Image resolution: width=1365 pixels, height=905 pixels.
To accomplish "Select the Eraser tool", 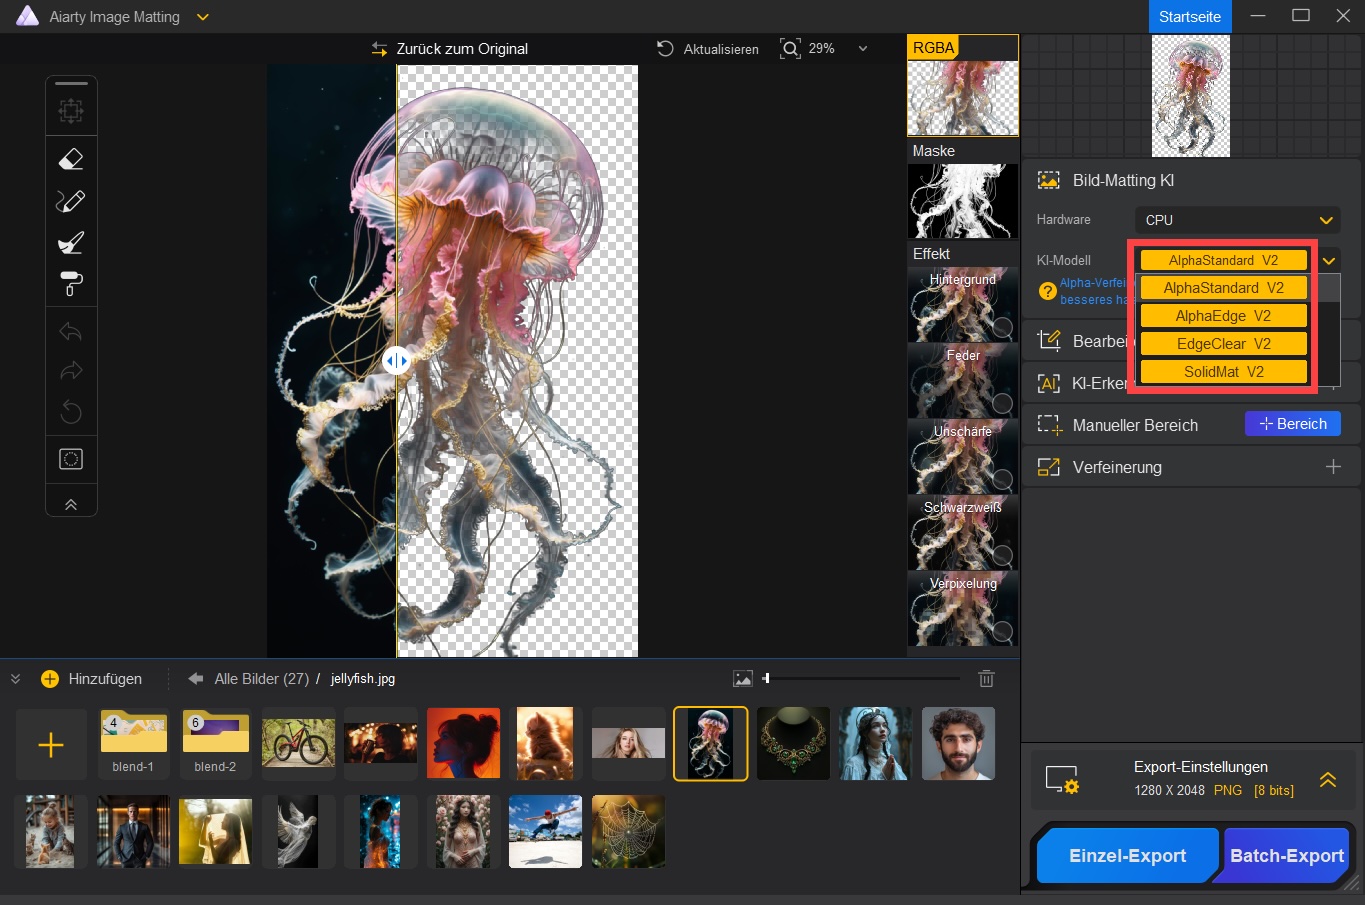I will [x=71, y=159].
